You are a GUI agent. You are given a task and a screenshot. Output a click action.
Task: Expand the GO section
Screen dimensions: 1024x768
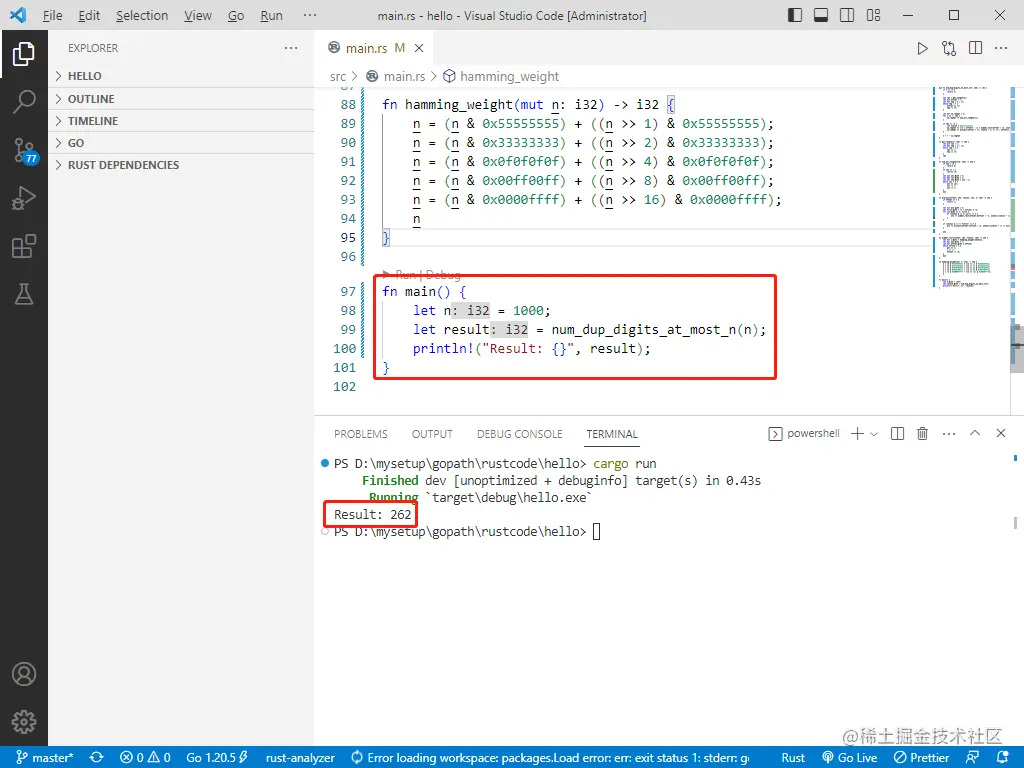(x=181, y=143)
